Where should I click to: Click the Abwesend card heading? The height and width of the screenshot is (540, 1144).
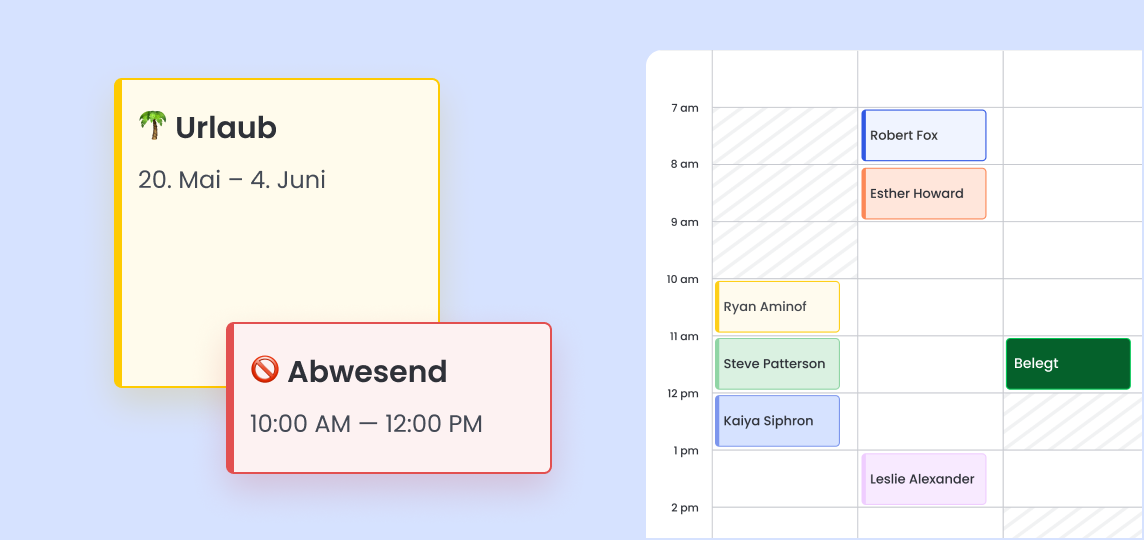367,372
